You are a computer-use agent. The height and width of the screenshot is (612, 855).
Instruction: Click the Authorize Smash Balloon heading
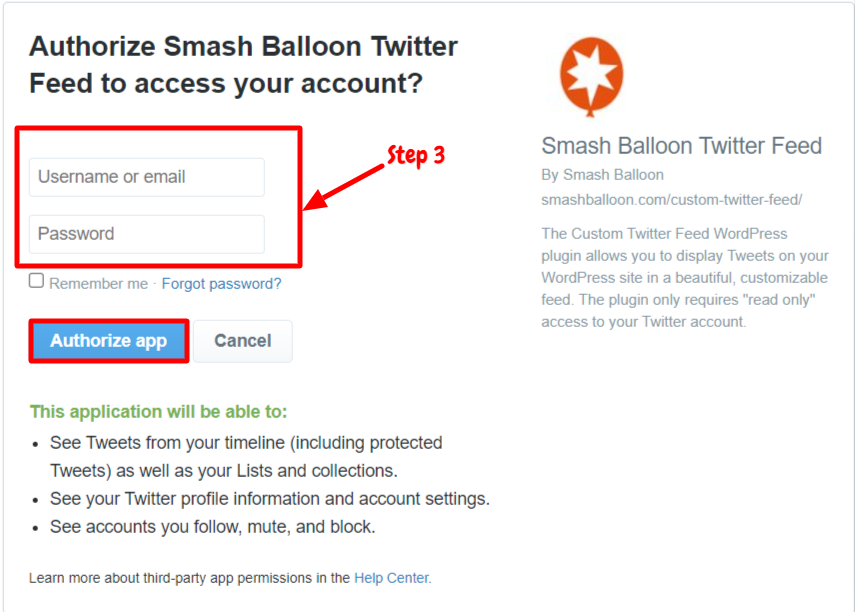[243, 64]
